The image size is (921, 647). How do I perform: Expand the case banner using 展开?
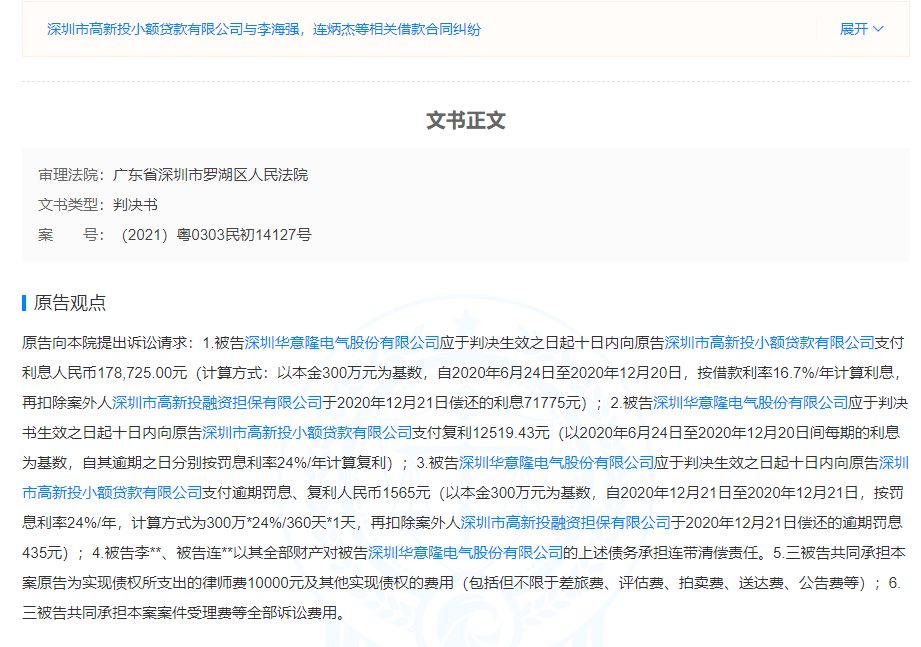tap(853, 29)
